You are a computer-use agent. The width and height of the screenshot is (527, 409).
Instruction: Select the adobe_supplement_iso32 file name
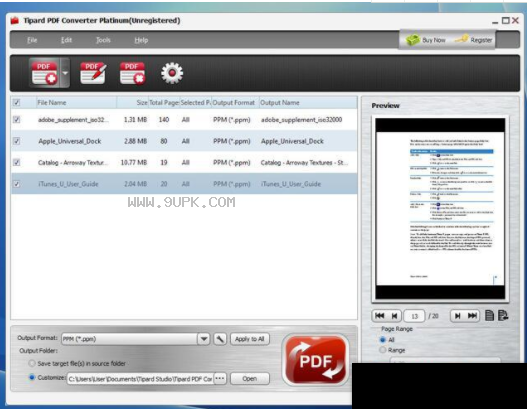coord(73,120)
